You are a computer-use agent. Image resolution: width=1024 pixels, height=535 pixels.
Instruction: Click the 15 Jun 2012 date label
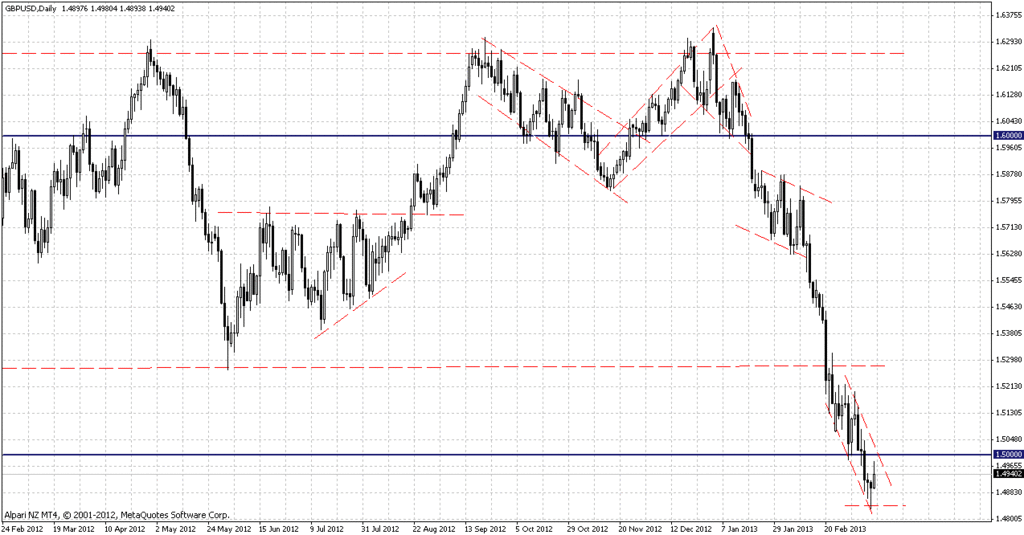[279, 529]
